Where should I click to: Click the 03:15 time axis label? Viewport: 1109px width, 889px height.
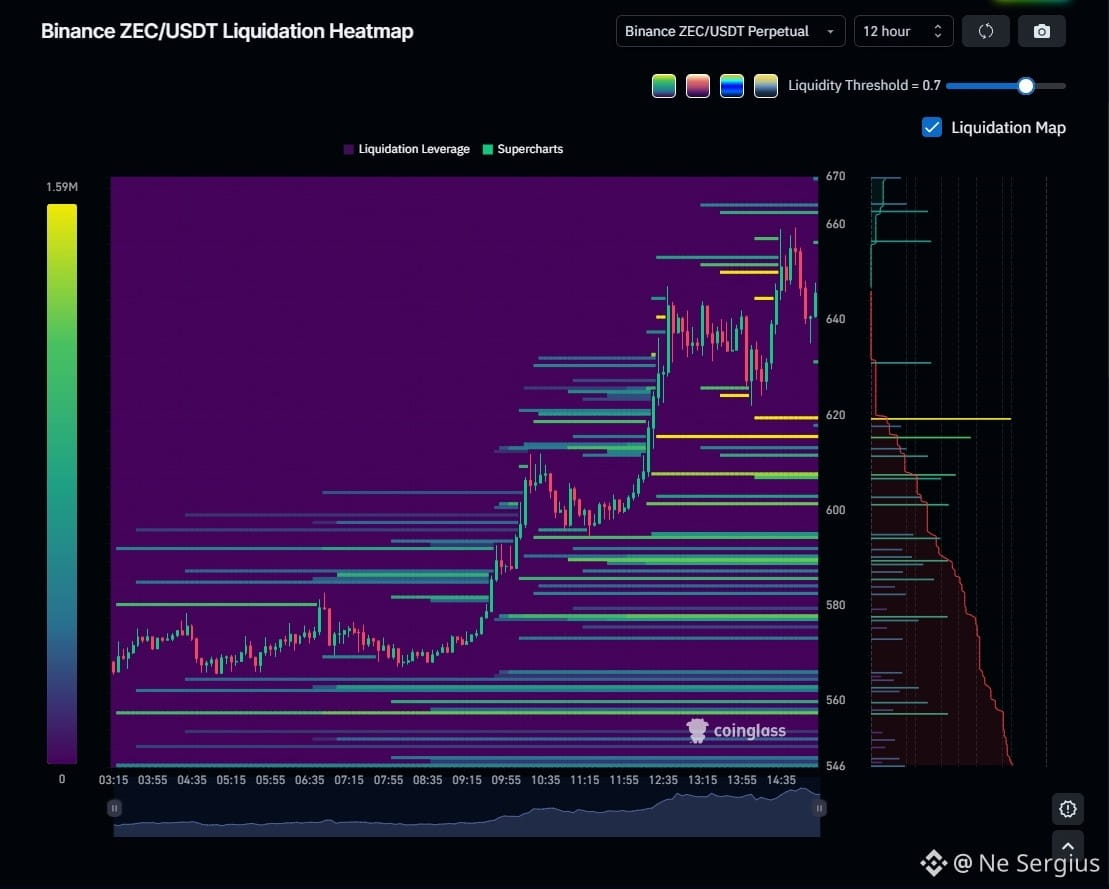tap(113, 779)
